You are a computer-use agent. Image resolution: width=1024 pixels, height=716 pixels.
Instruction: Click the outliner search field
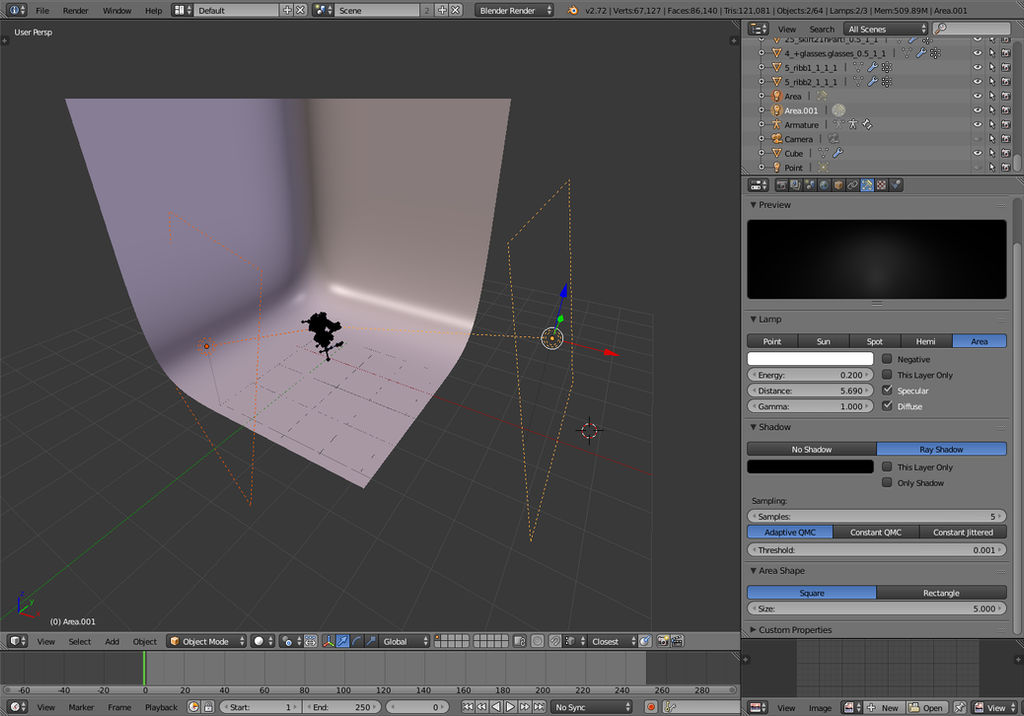(x=972, y=29)
